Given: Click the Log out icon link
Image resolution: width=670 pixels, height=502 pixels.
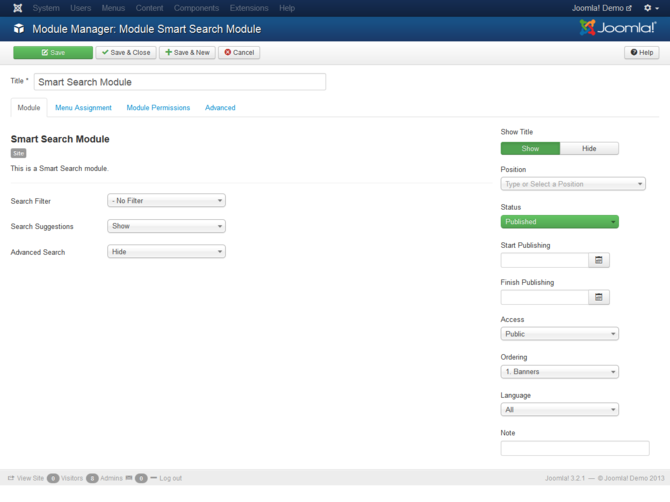Looking at the screenshot, I should point(154,478).
